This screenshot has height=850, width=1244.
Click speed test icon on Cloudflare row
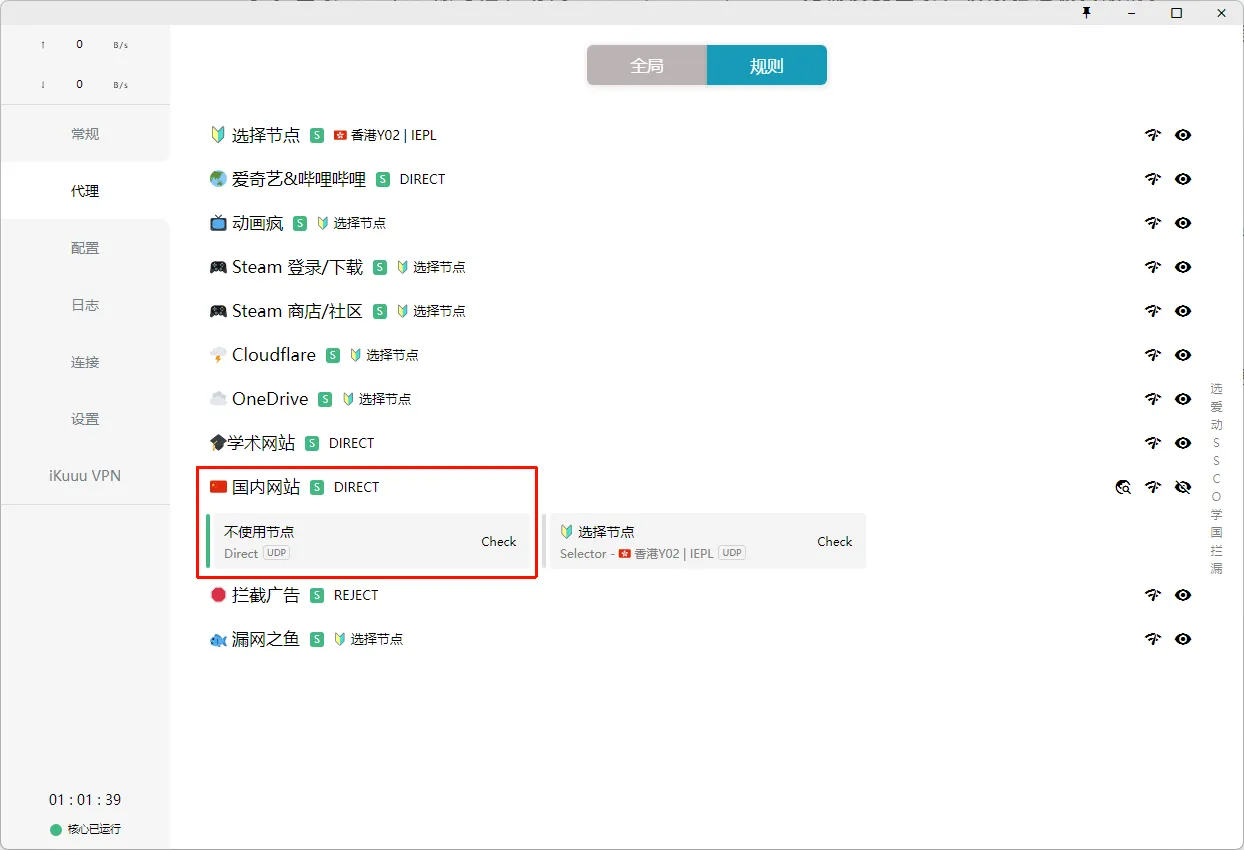(x=1153, y=355)
